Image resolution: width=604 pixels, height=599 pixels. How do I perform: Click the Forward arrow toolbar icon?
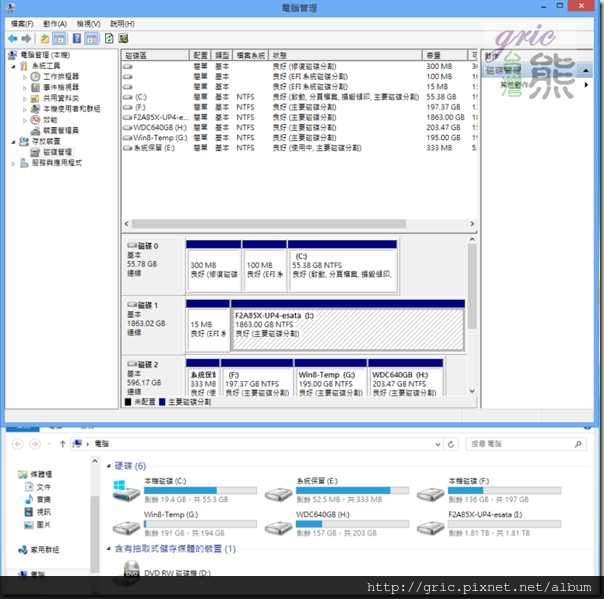[x=26, y=39]
